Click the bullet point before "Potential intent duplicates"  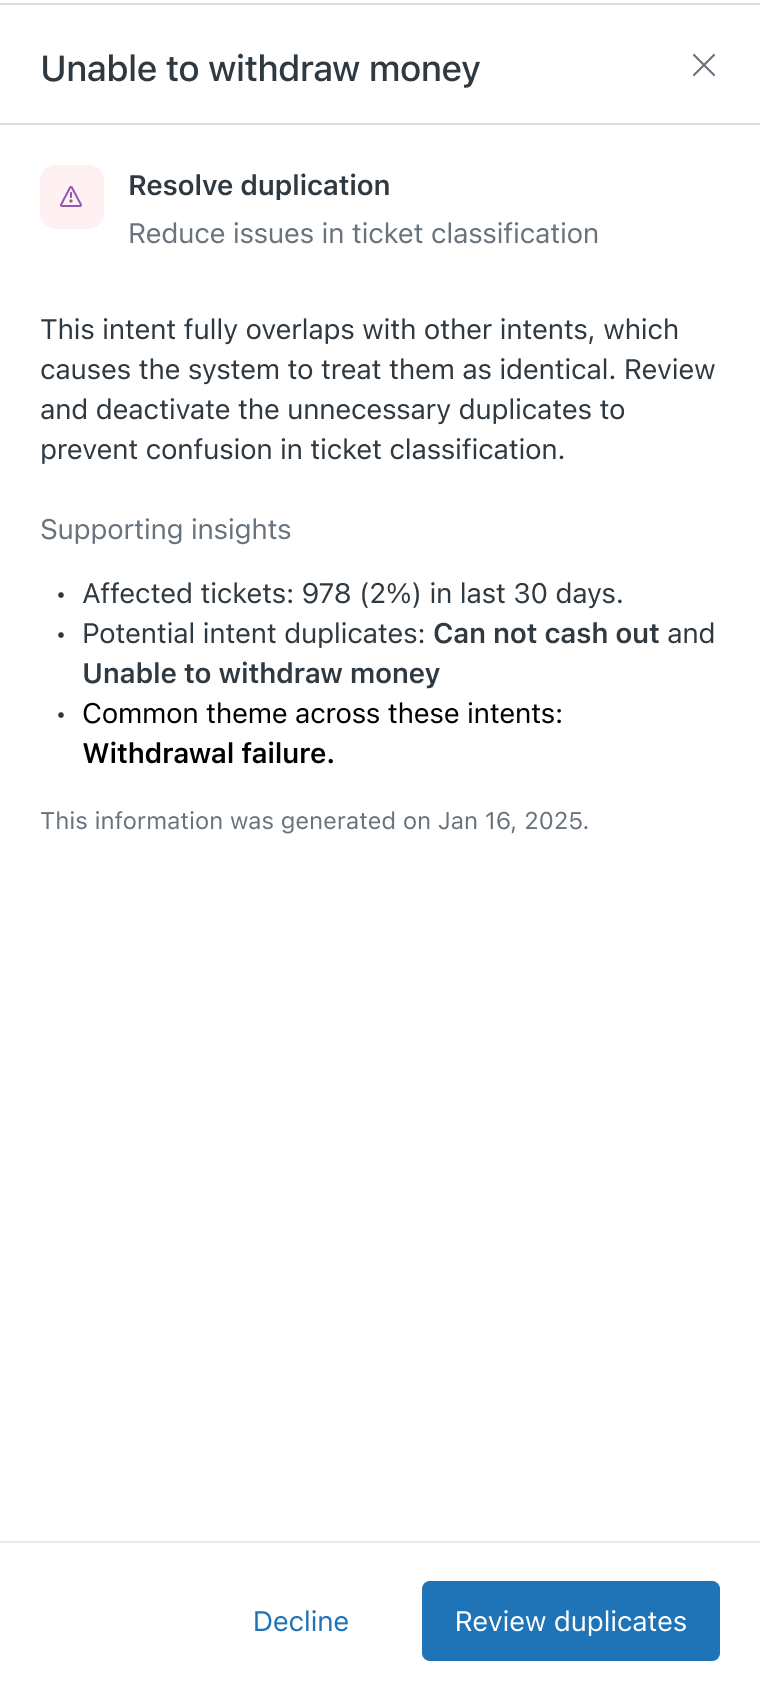click(61, 635)
